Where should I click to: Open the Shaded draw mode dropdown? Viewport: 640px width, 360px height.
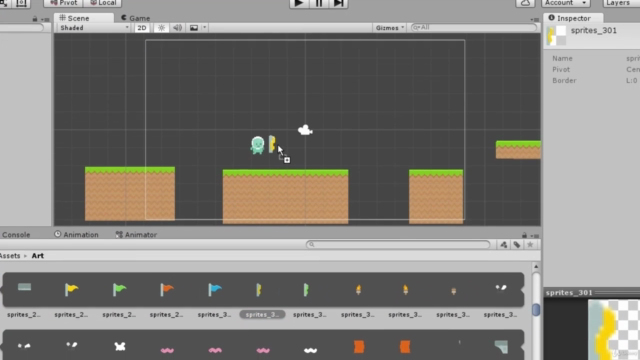pos(93,28)
